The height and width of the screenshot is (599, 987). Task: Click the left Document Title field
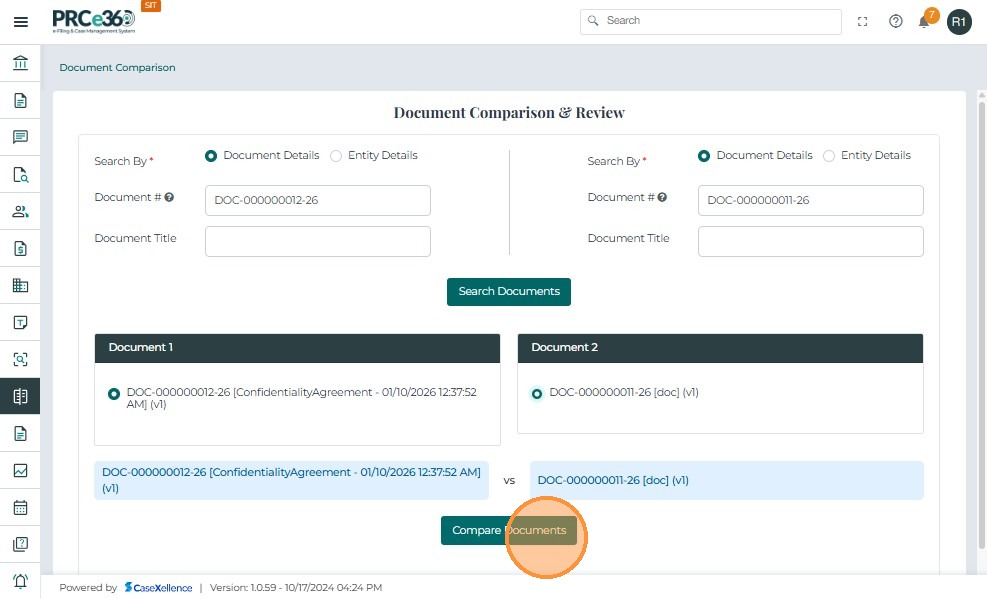pyautogui.click(x=317, y=241)
